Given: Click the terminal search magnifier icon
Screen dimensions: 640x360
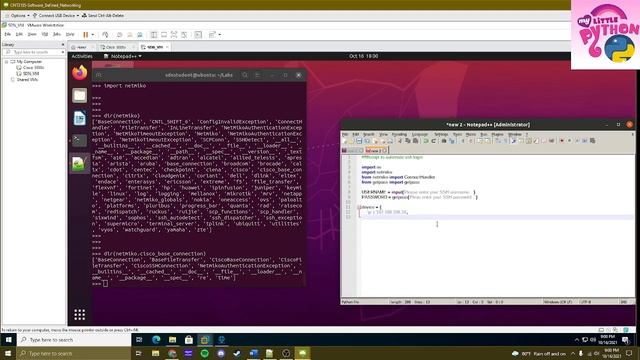Looking at the screenshot, I should coord(244,75).
